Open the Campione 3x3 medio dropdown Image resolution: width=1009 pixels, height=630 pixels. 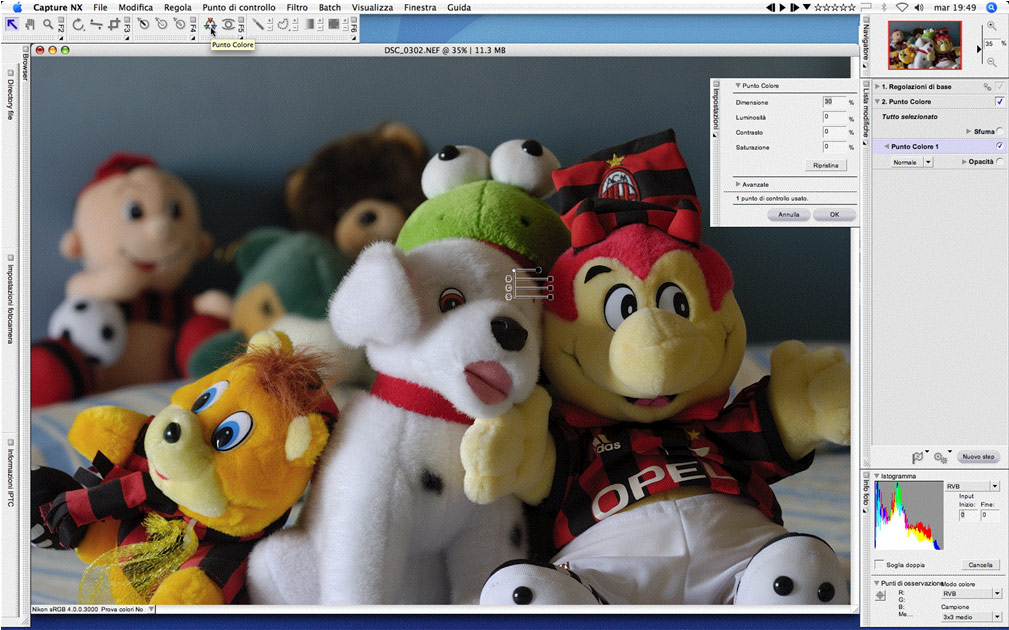(x=972, y=617)
